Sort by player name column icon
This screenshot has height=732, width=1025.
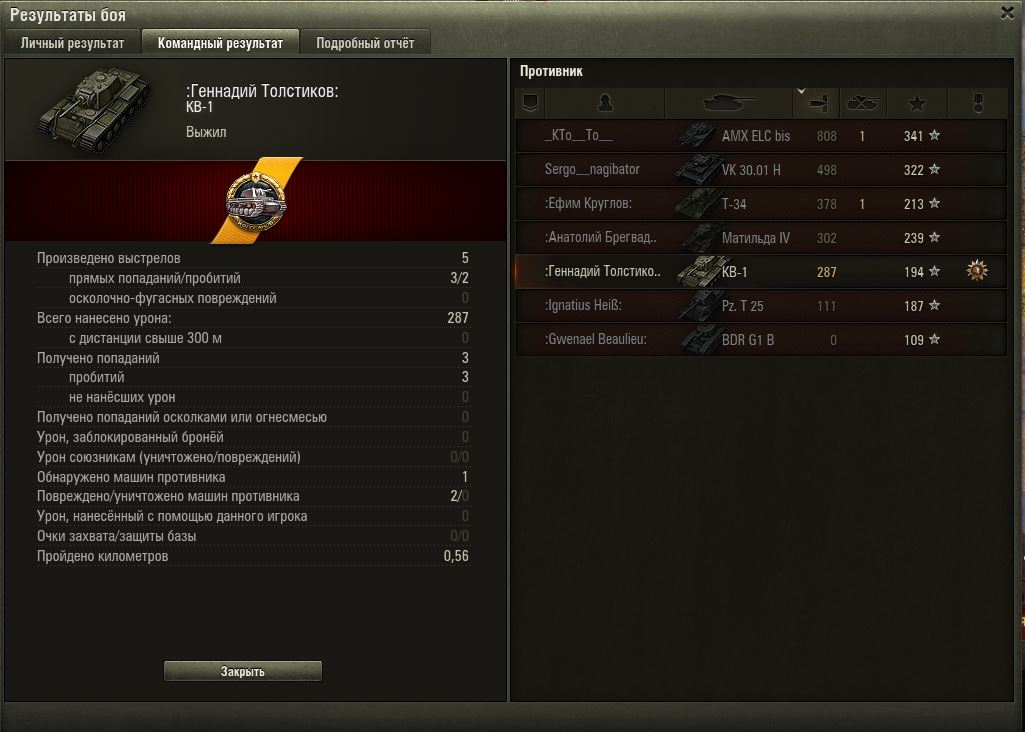pos(605,103)
